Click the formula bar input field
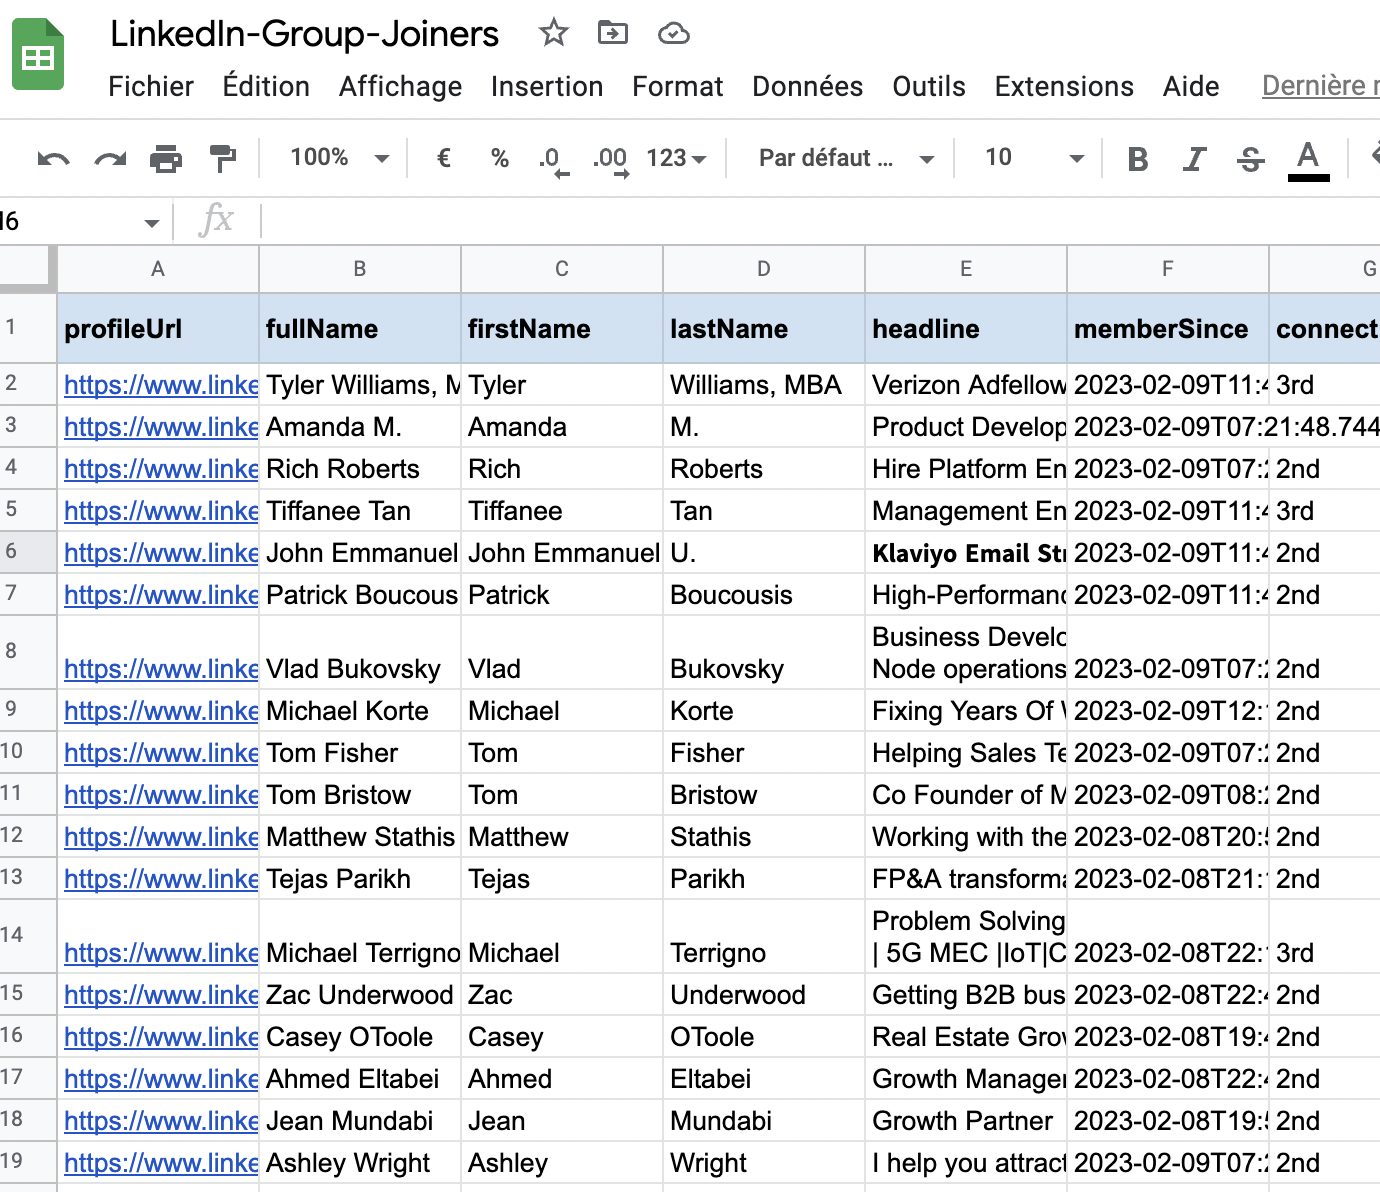 pyautogui.click(x=800, y=221)
